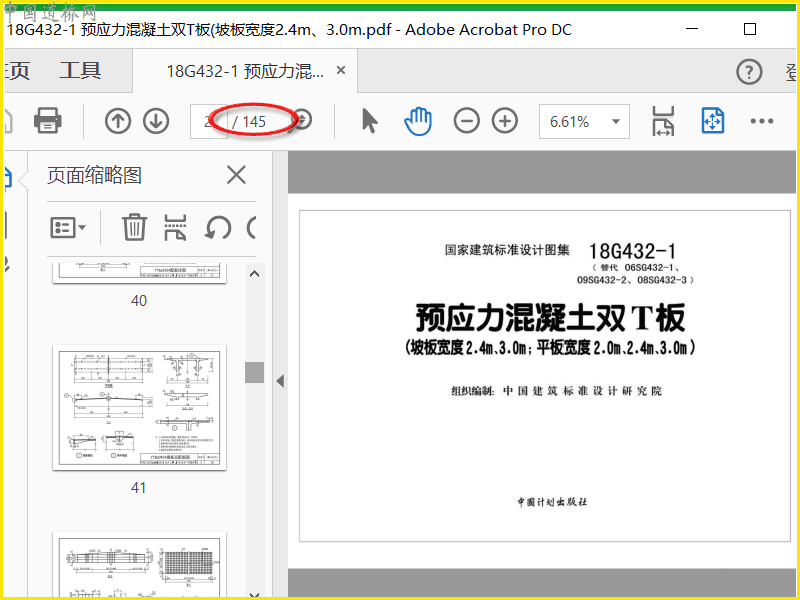
Task: Select the arrow Selection tool
Action: [369, 121]
